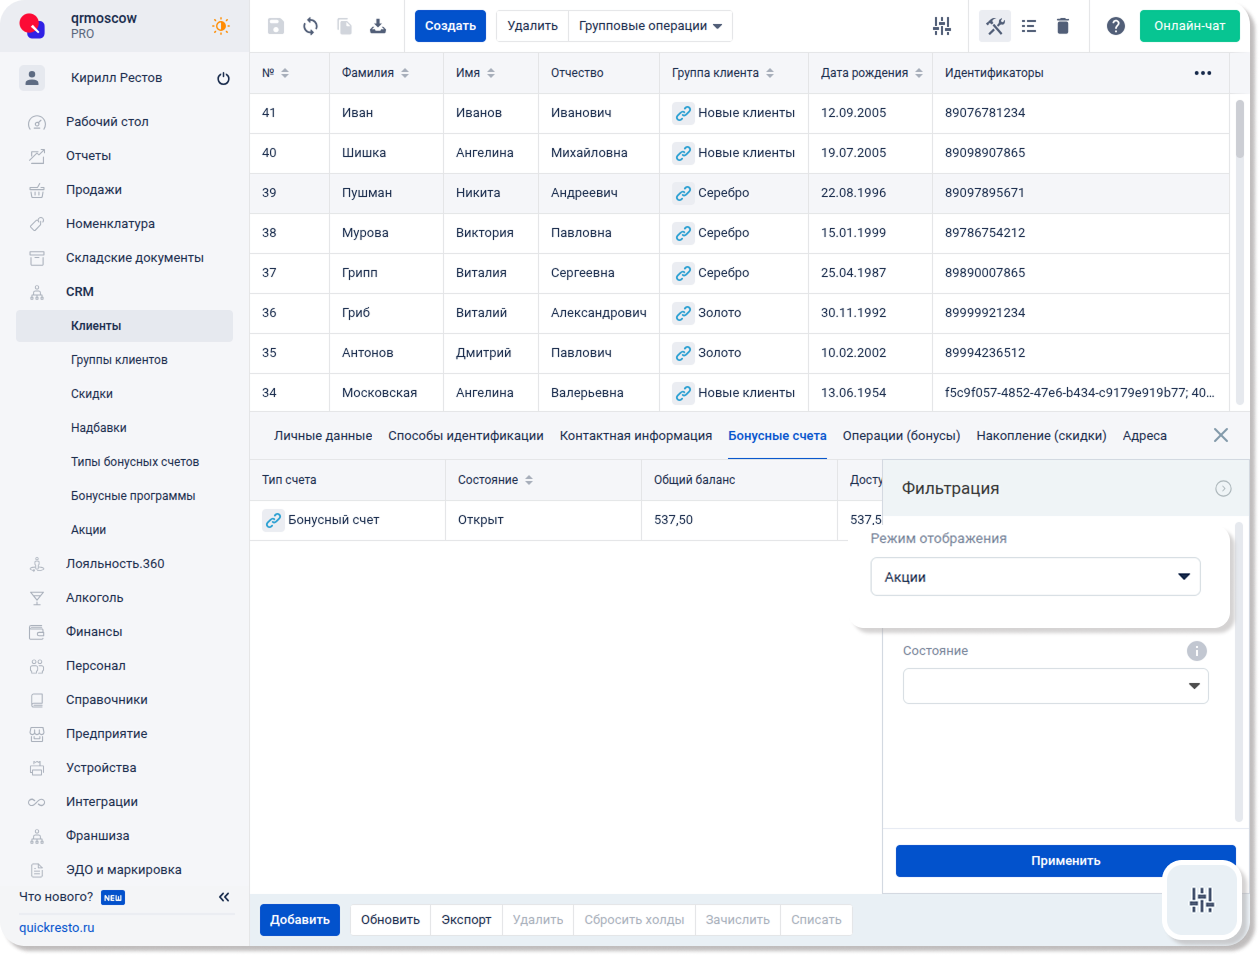
Task: Switch to the Операции (бонусы) tab
Action: click(901, 436)
